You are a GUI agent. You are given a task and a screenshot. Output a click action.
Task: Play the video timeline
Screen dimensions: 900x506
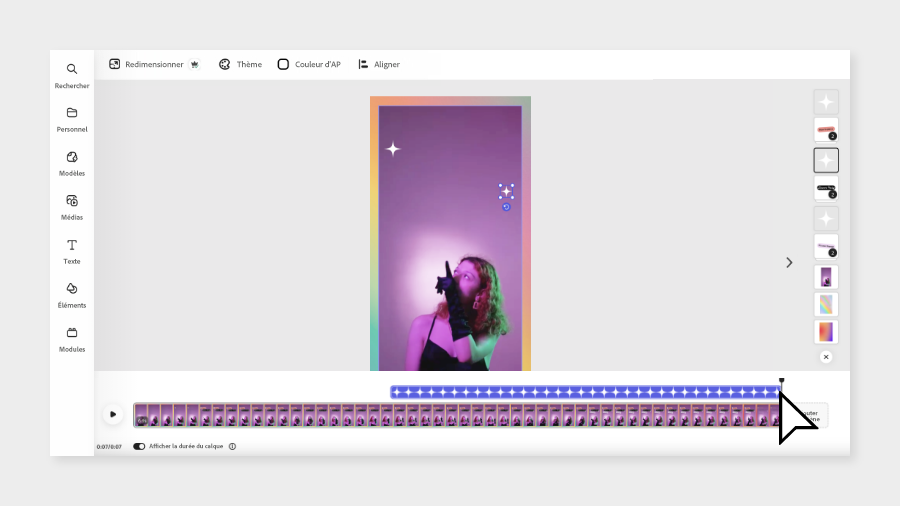pos(113,414)
